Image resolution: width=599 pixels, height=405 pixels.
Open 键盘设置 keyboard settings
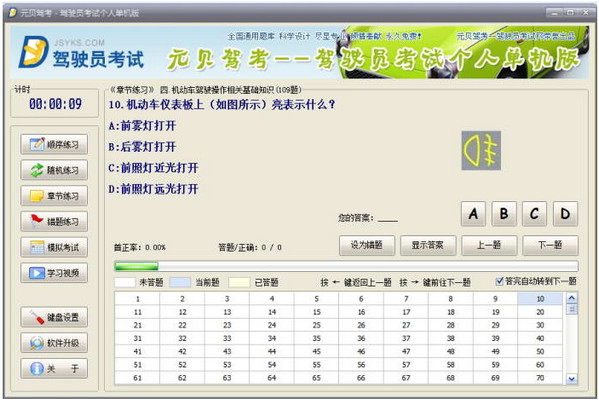pyautogui.click(x=54, y=317)
